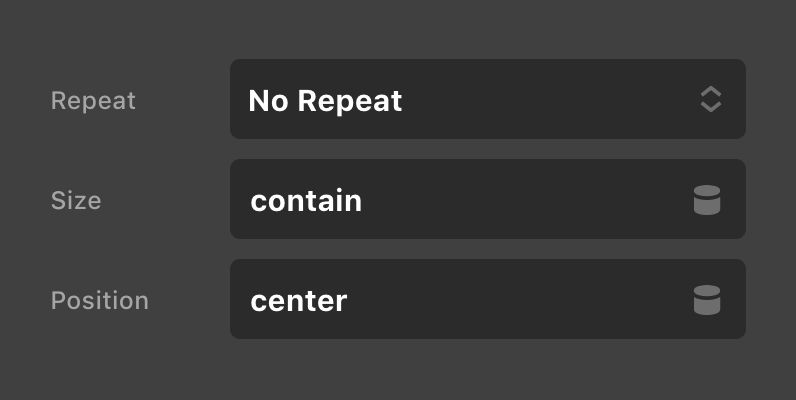Image resolution: width=796 pixels, height=400 pixels.
Task: Open the Repeat dropdown menu
Action: tap(487, 99)
